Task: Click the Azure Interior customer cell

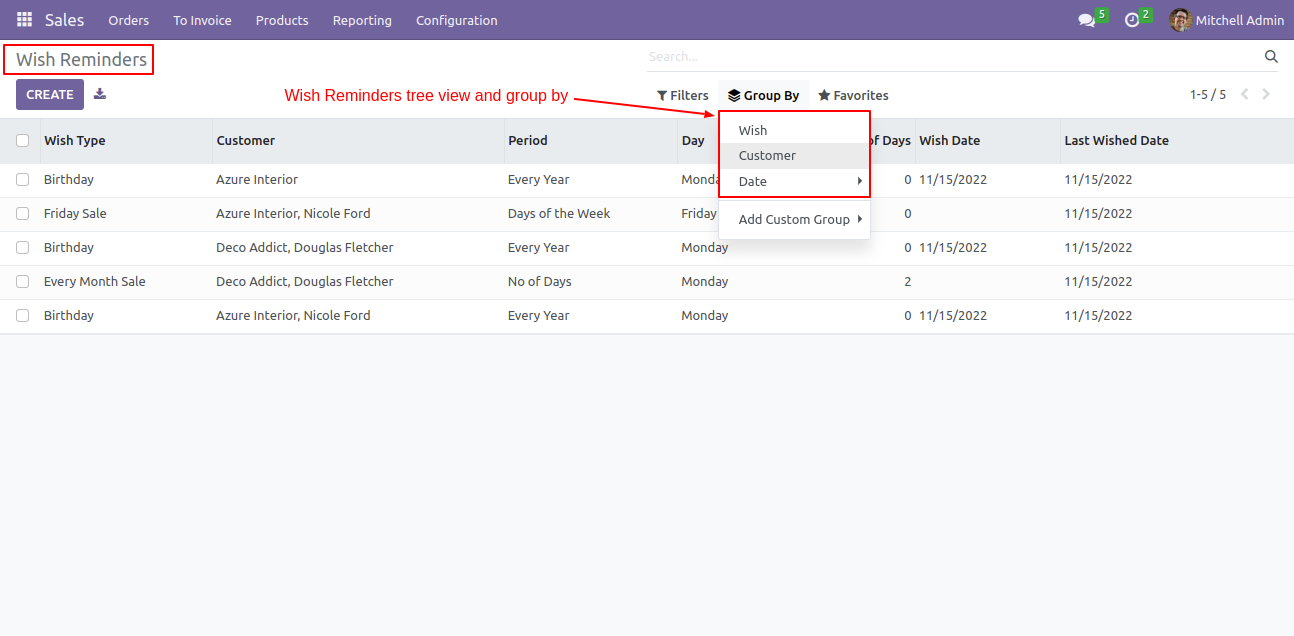Action: point(257,180)
